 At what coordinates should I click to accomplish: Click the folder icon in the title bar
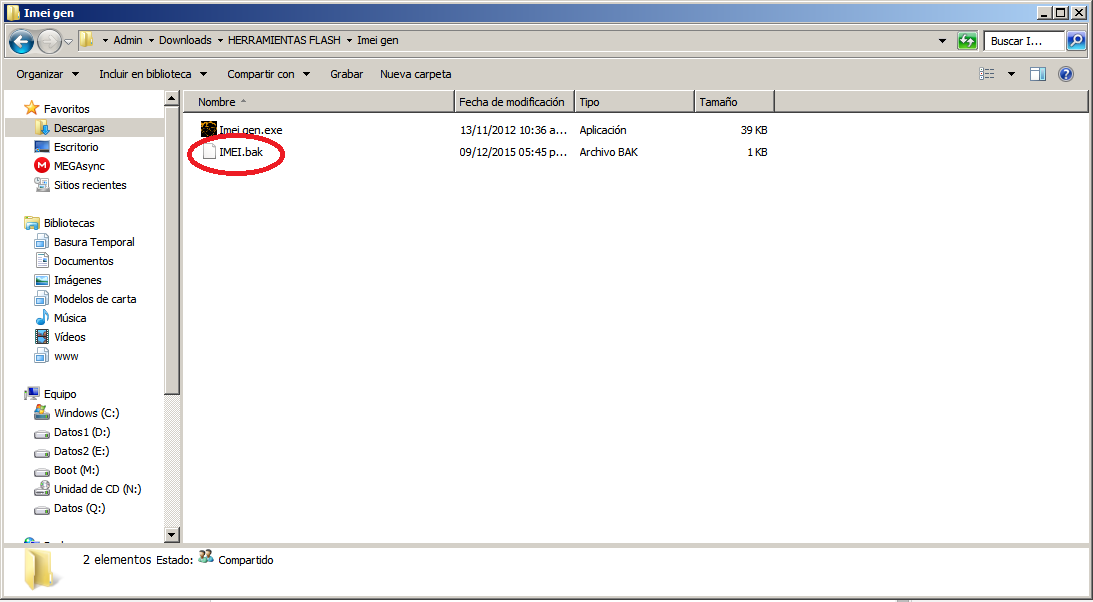click(13, 13)
